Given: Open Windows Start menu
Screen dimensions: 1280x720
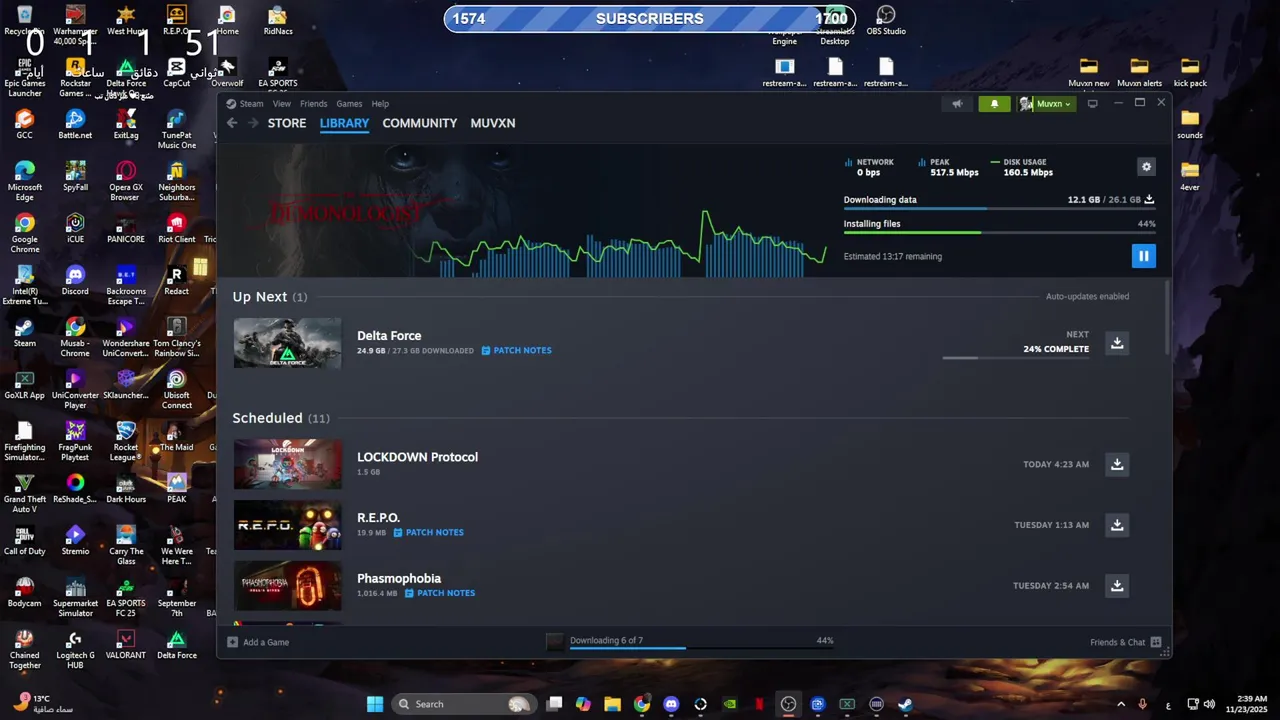Looking at the screenshot, I should pyautogui.click(x=375, y=704).
